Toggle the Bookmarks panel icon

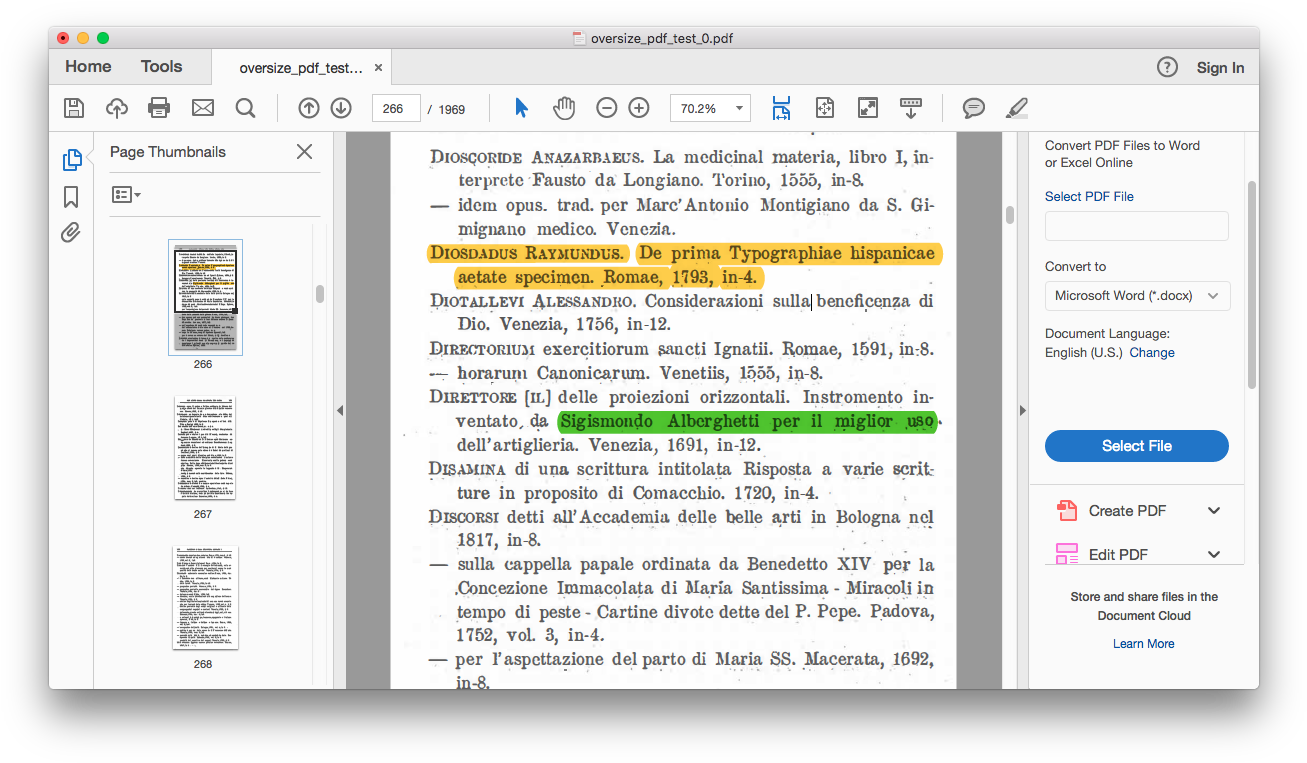click(x=71, y=196)
